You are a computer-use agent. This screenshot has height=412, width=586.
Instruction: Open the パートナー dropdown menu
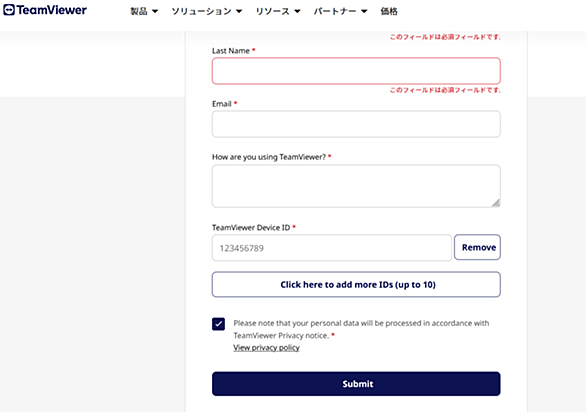click(340, 12)
